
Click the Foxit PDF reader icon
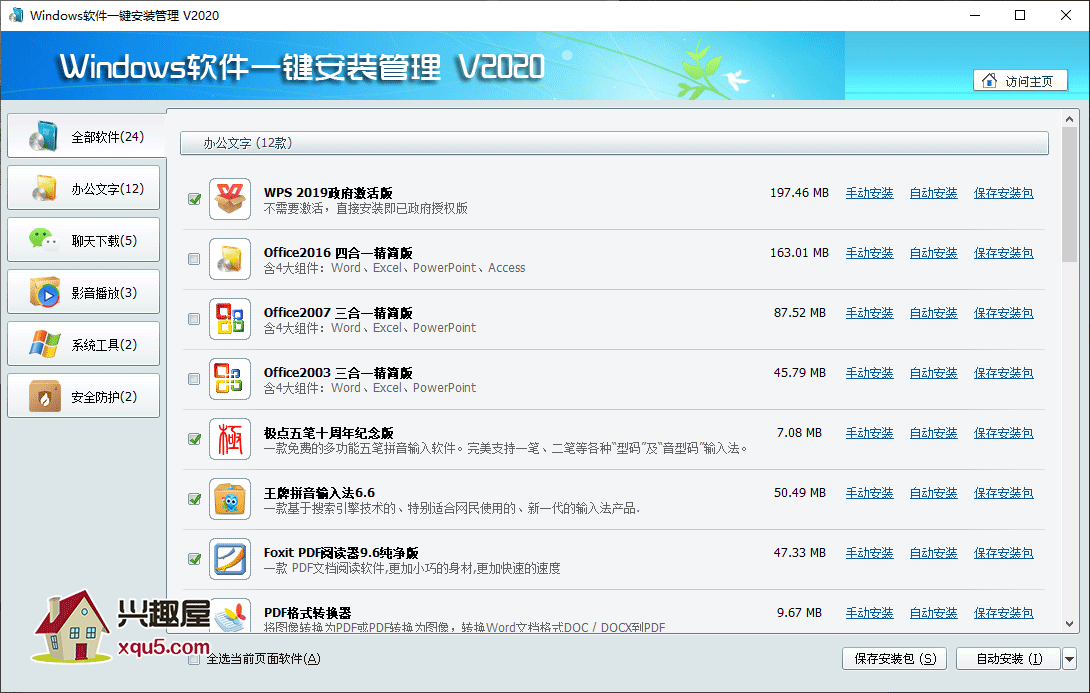pos(230,558)
